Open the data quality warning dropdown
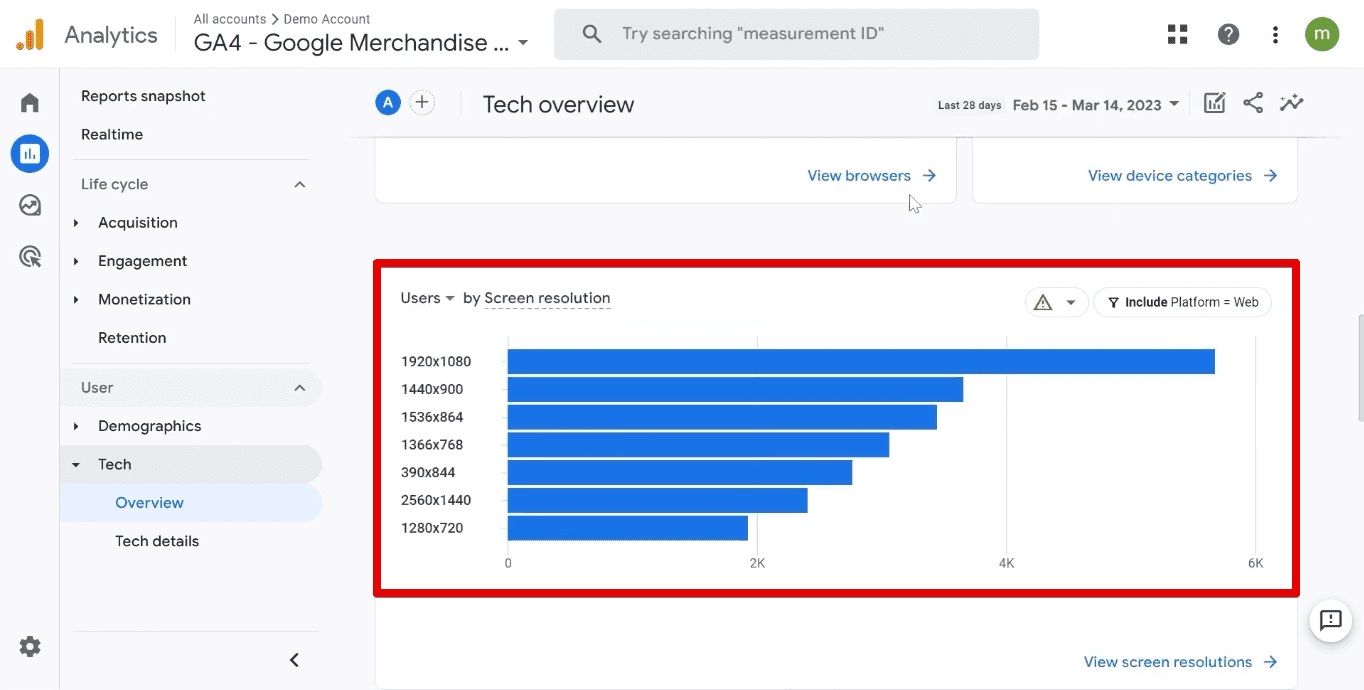The width and height of the screenshot is (1364, 690). tap(1056, 301)
